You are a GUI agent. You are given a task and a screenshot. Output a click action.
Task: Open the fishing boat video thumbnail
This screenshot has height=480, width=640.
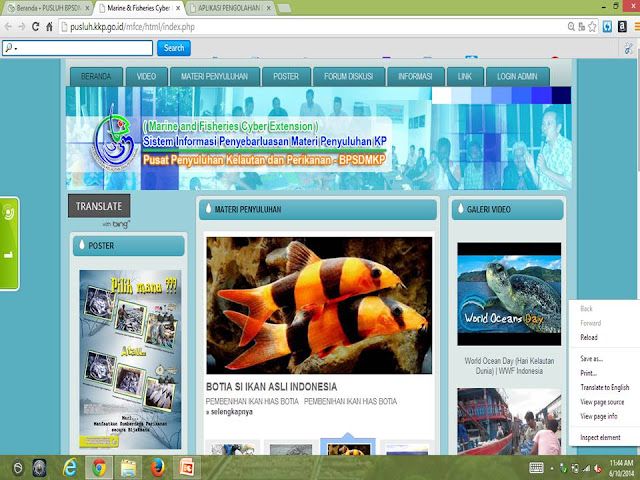(509, 421)
